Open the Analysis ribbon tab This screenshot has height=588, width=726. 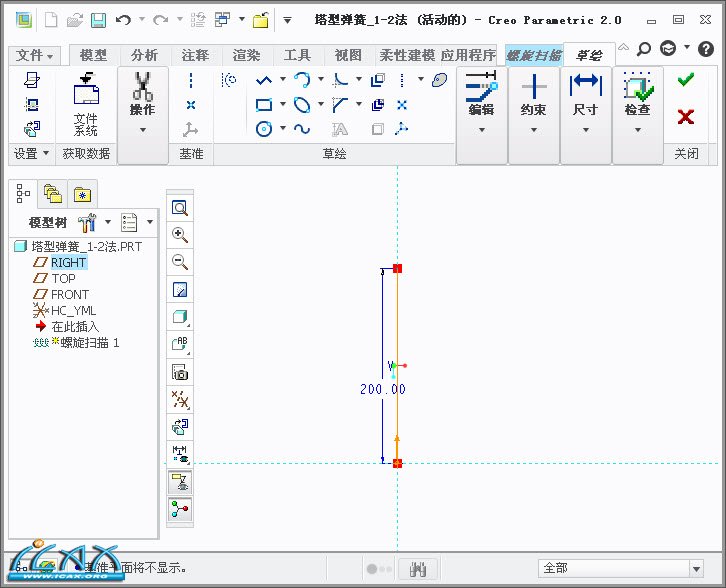click(144, 56)
